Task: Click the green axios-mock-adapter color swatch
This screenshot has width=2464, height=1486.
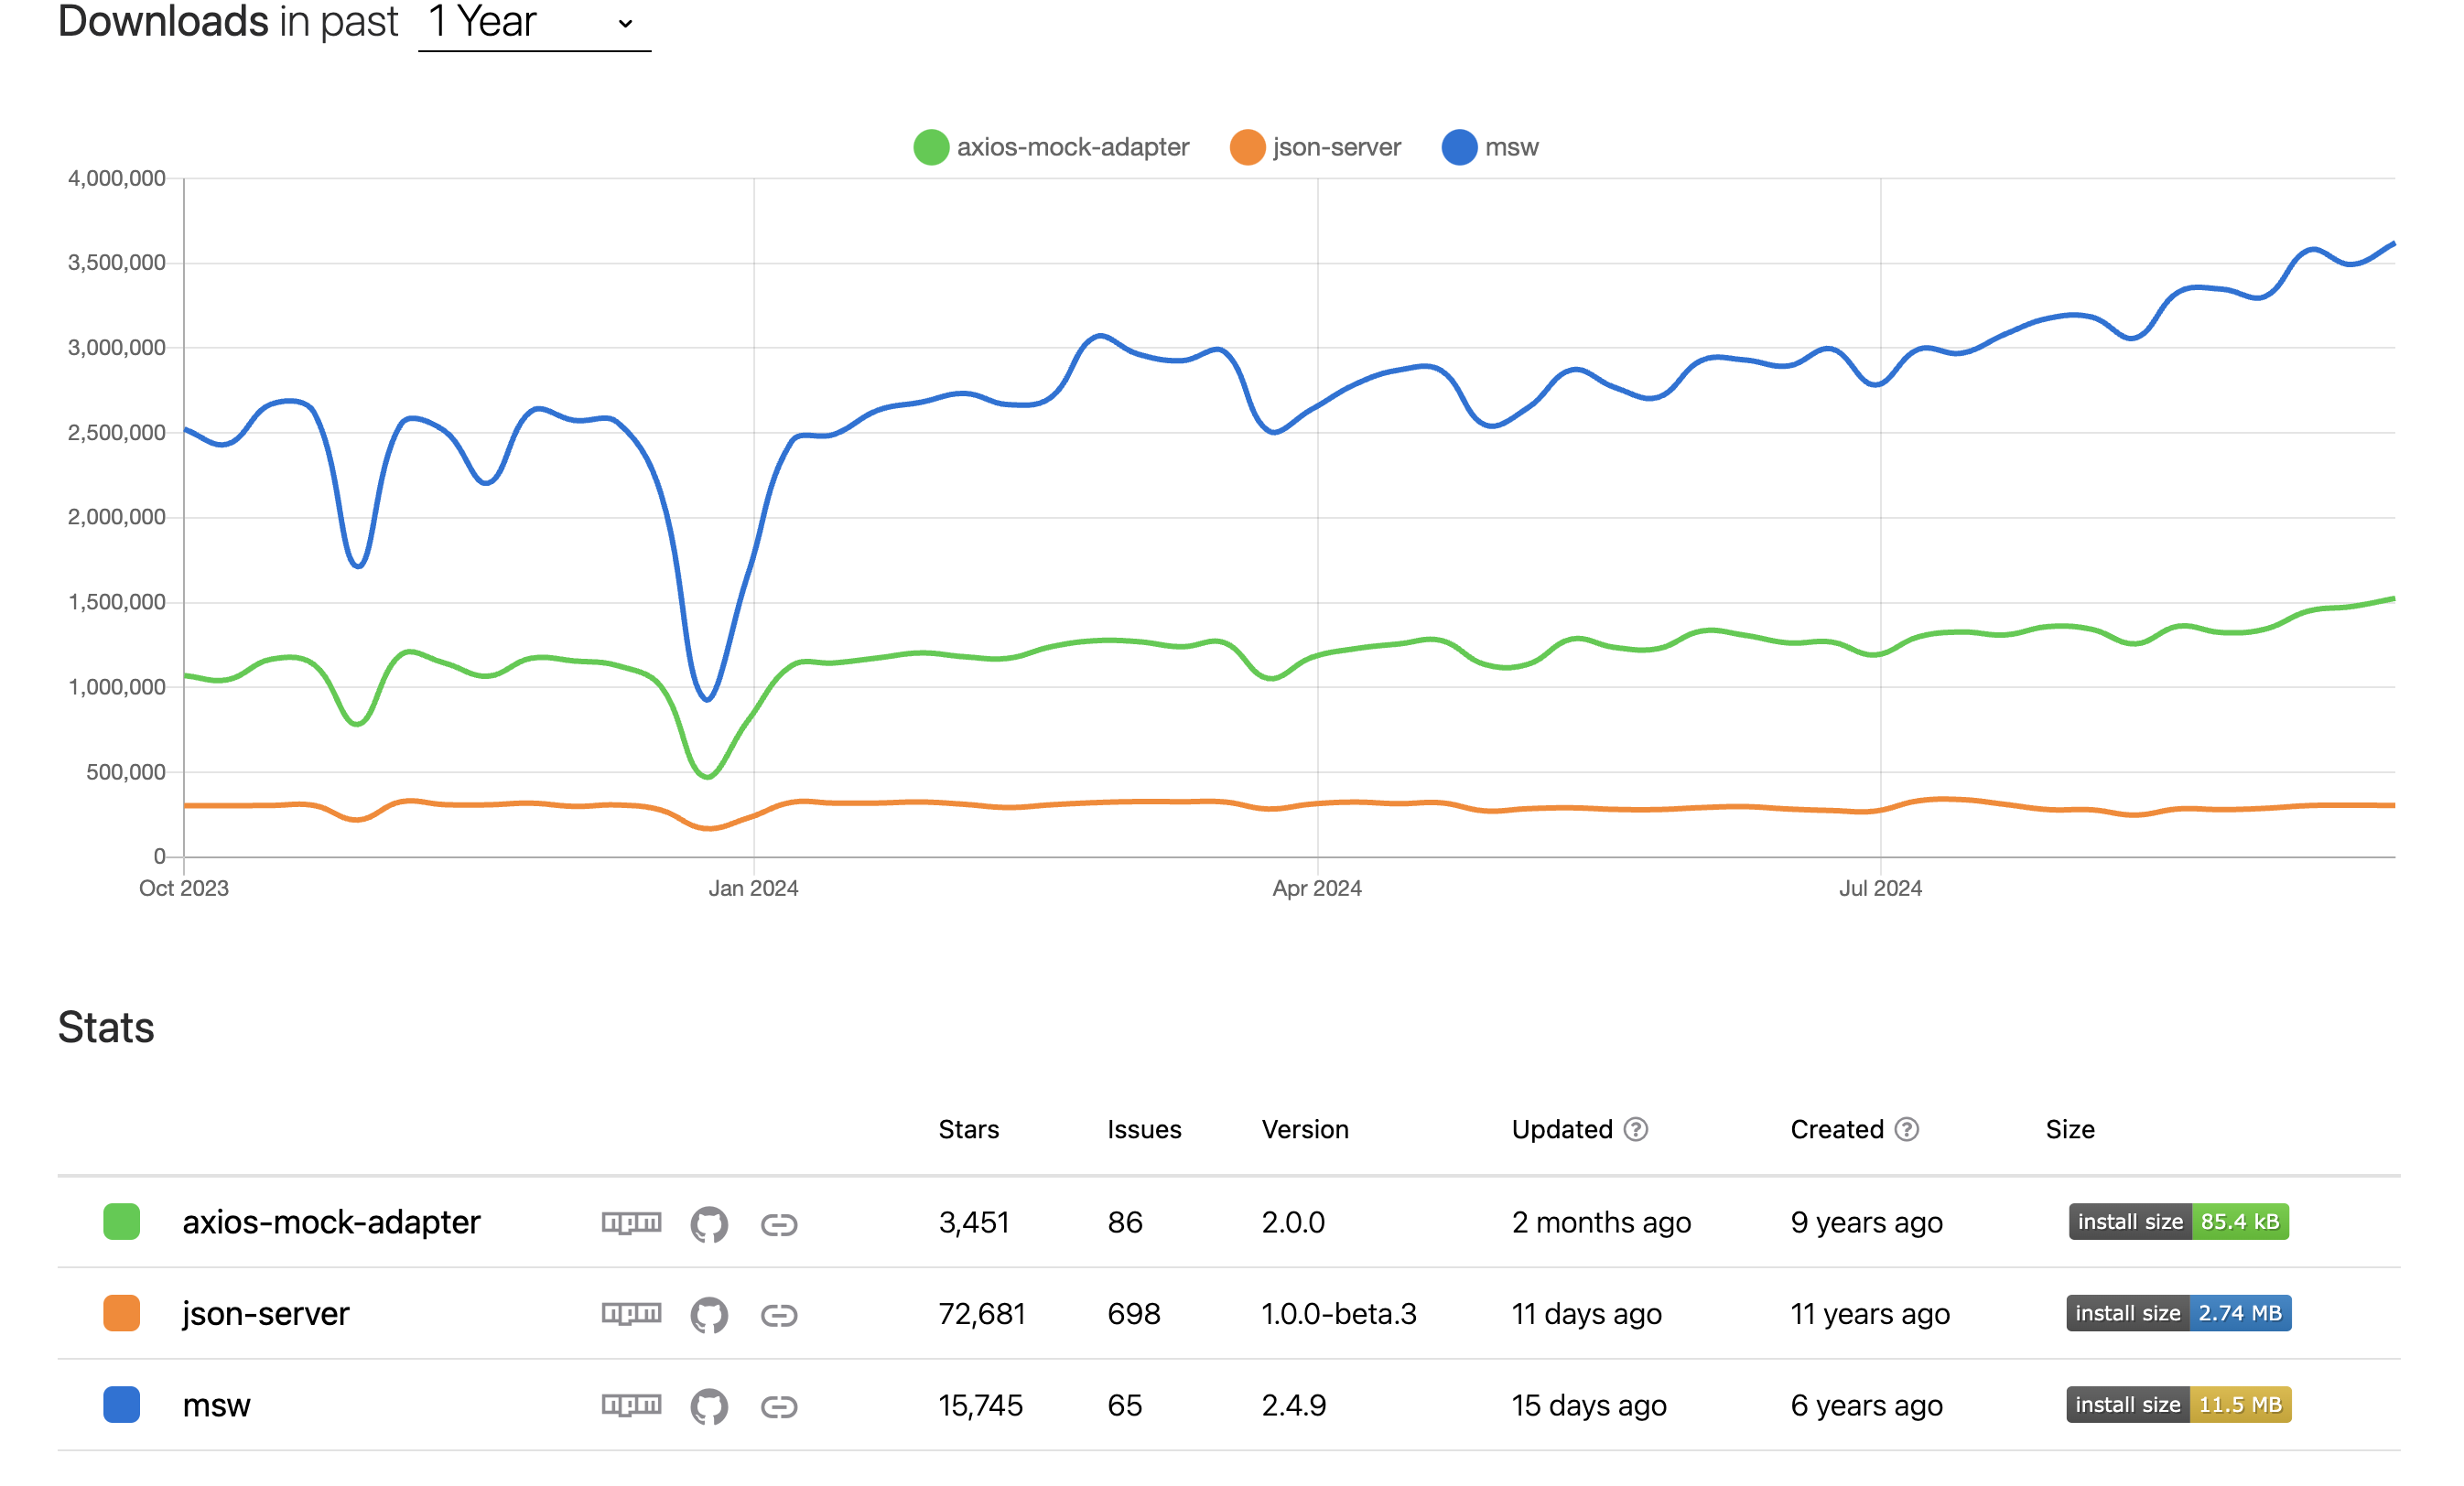Action: coord(121,1221)
